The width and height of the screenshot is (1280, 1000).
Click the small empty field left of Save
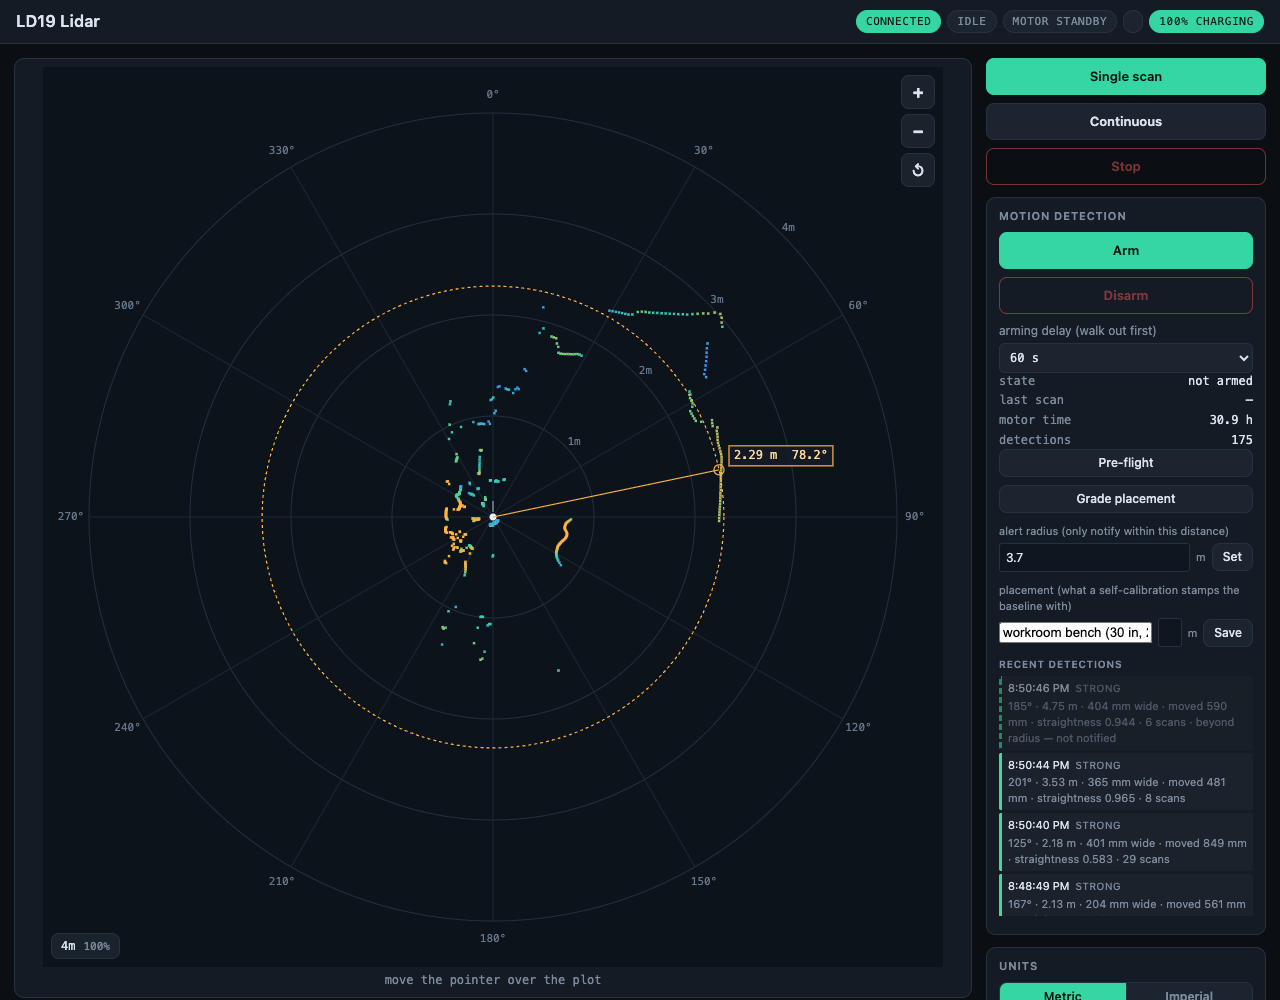pos(1170,633)
